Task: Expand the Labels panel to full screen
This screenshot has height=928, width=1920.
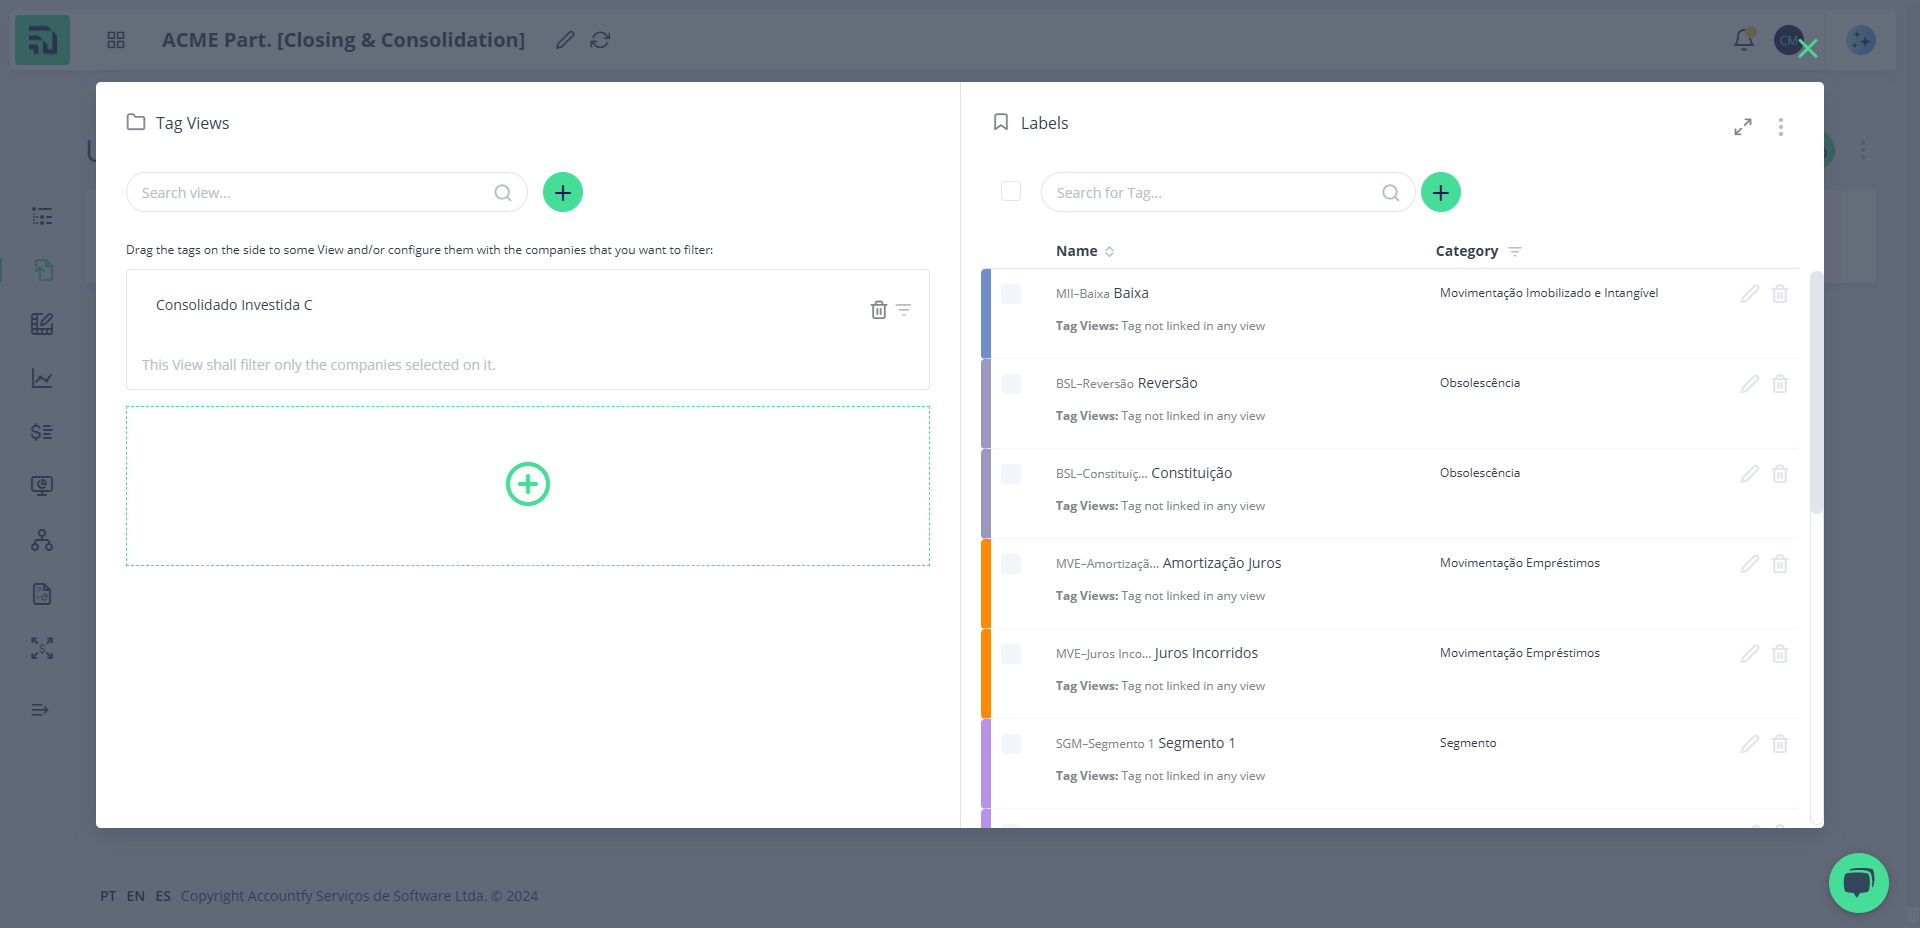Action: 1743,127
